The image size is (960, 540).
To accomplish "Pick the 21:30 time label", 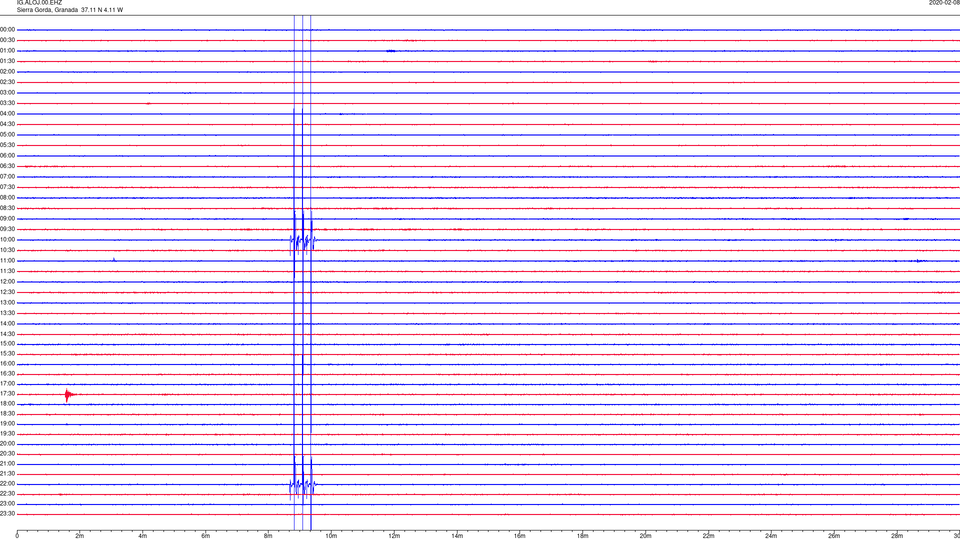I will coord(7,474).
